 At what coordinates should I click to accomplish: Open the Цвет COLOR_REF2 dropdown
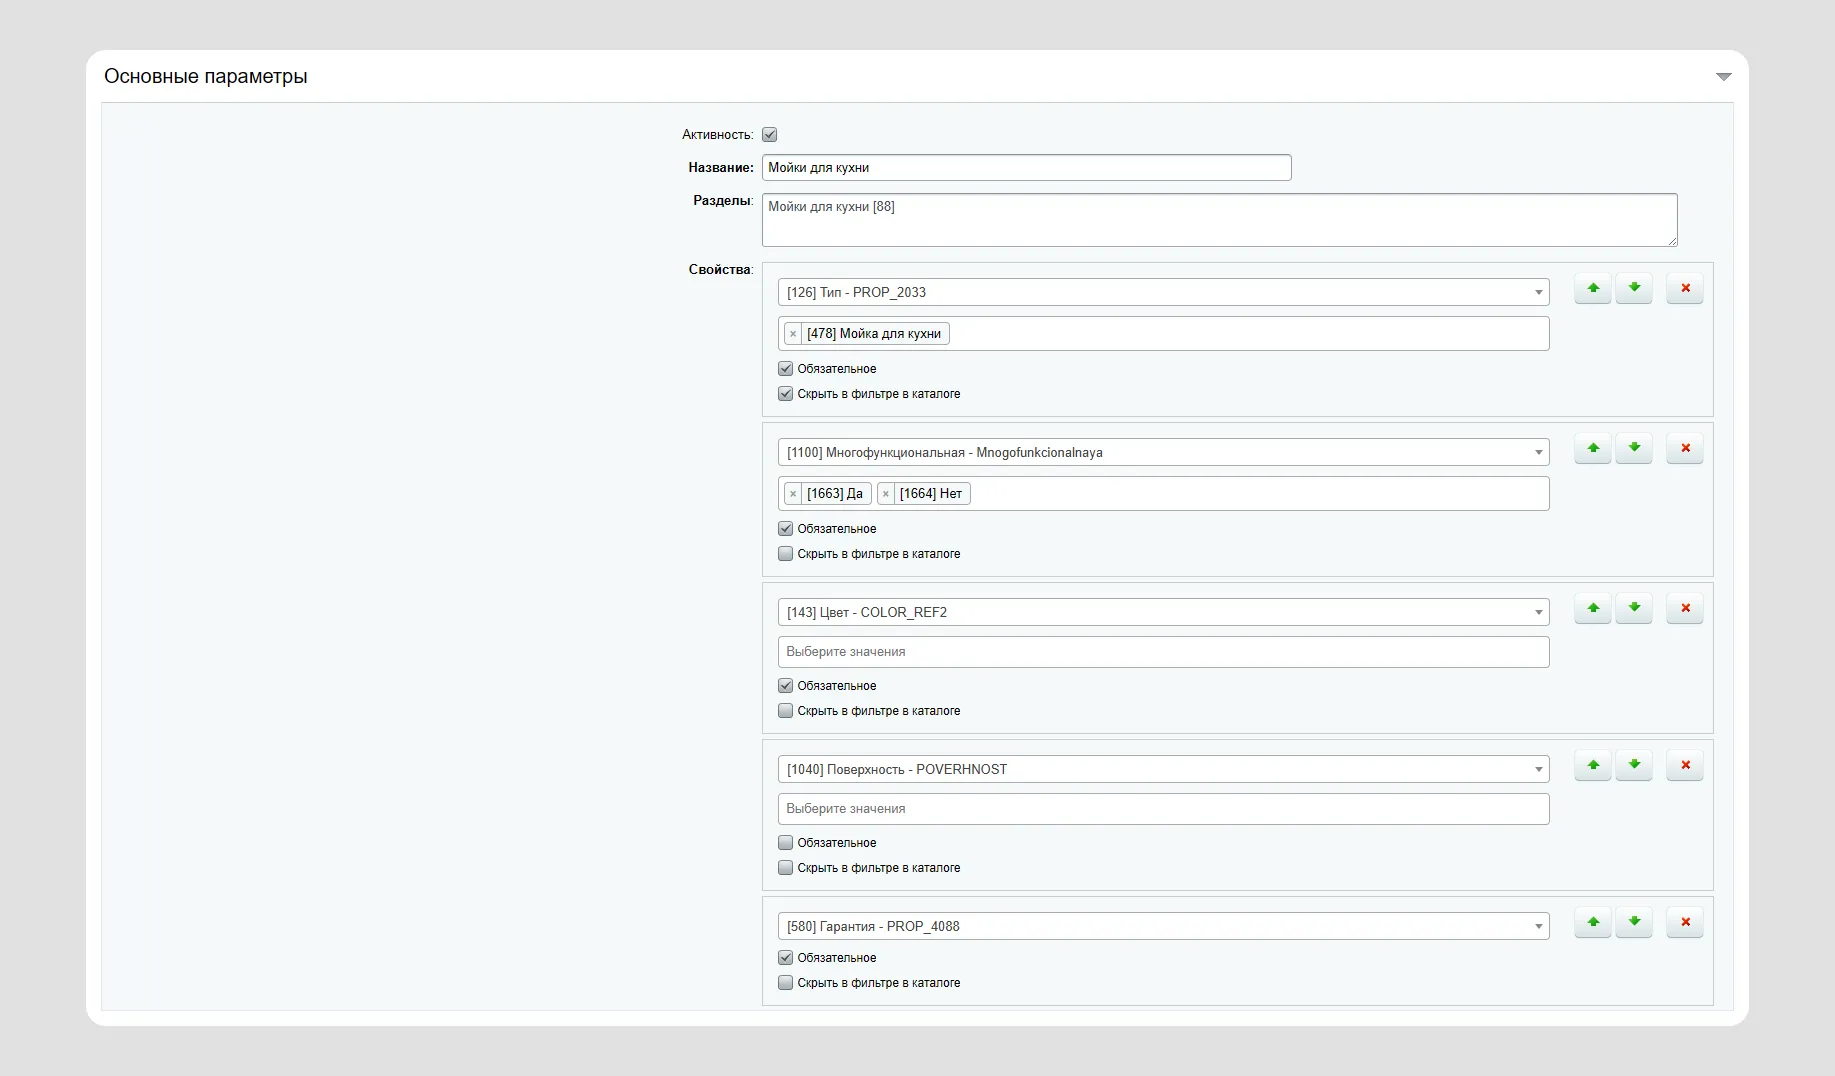[1162, 612]
